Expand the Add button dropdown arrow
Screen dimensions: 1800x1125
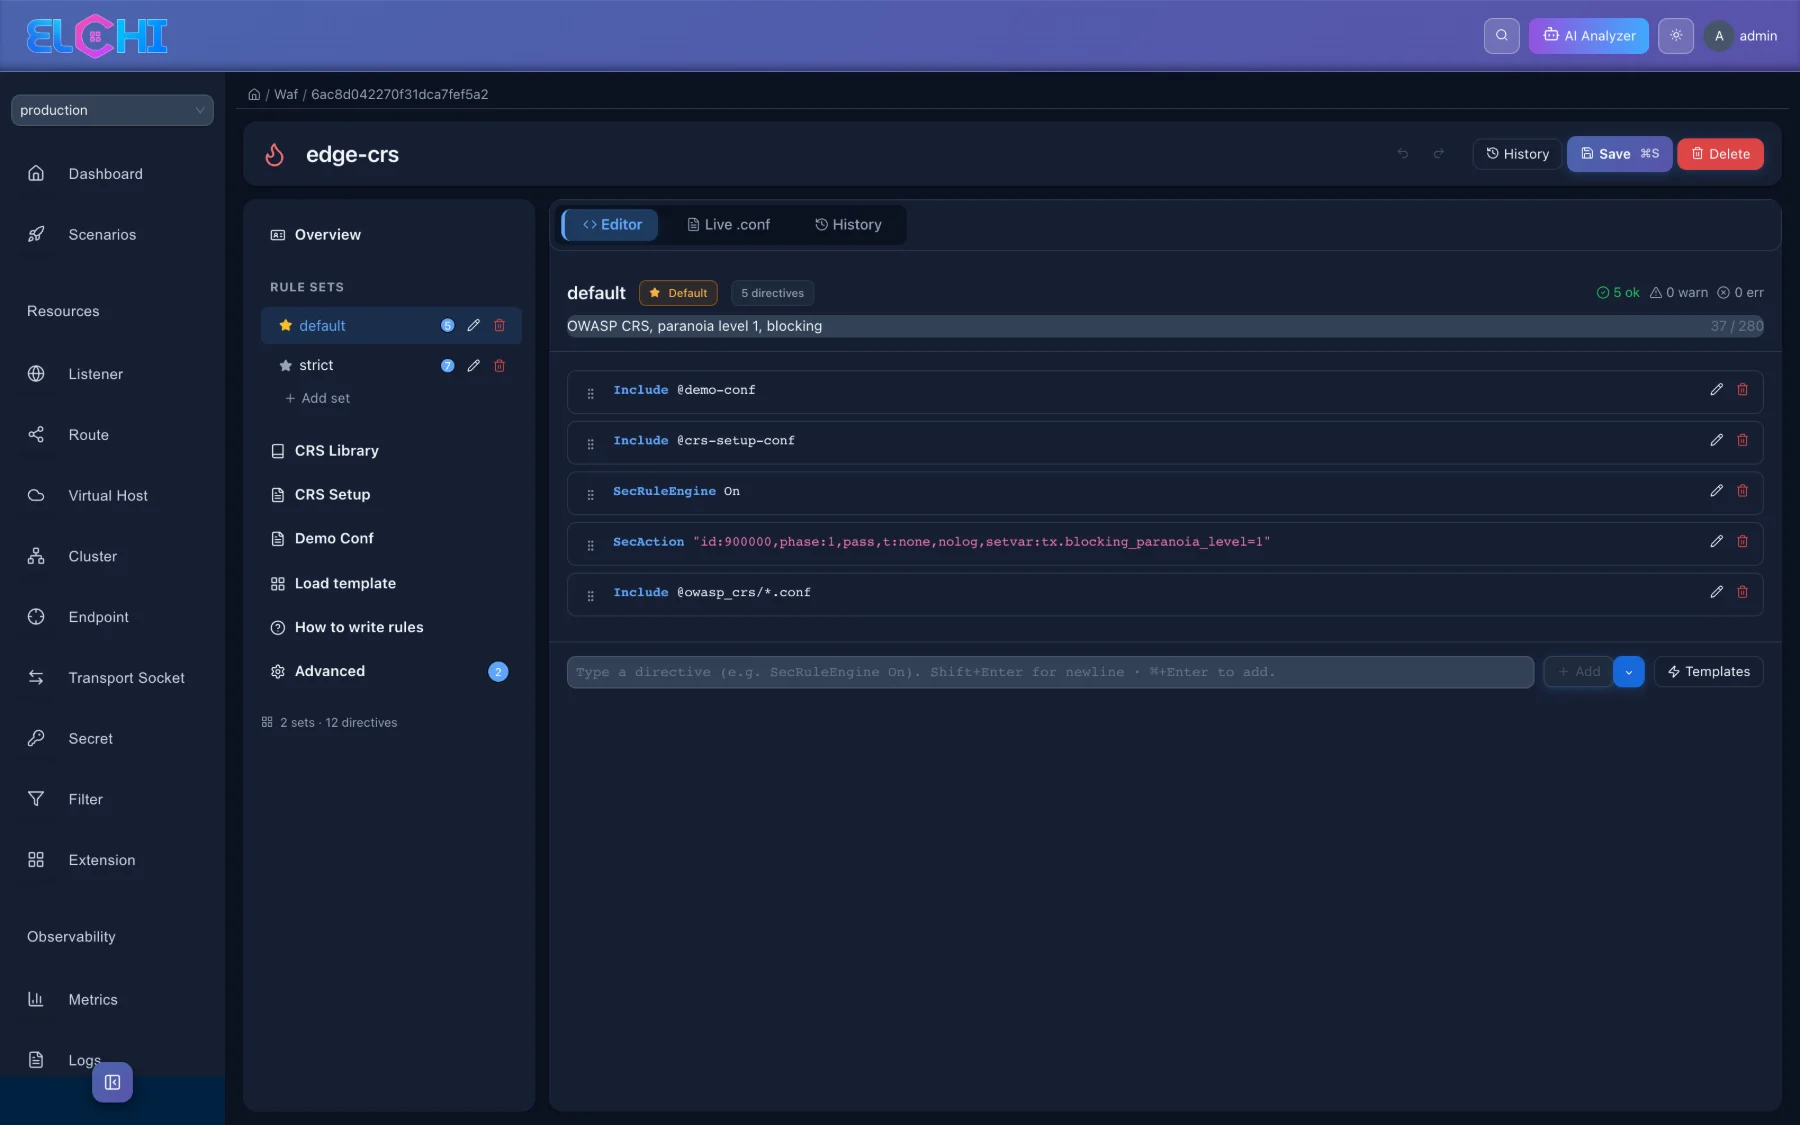(1628, 672)
